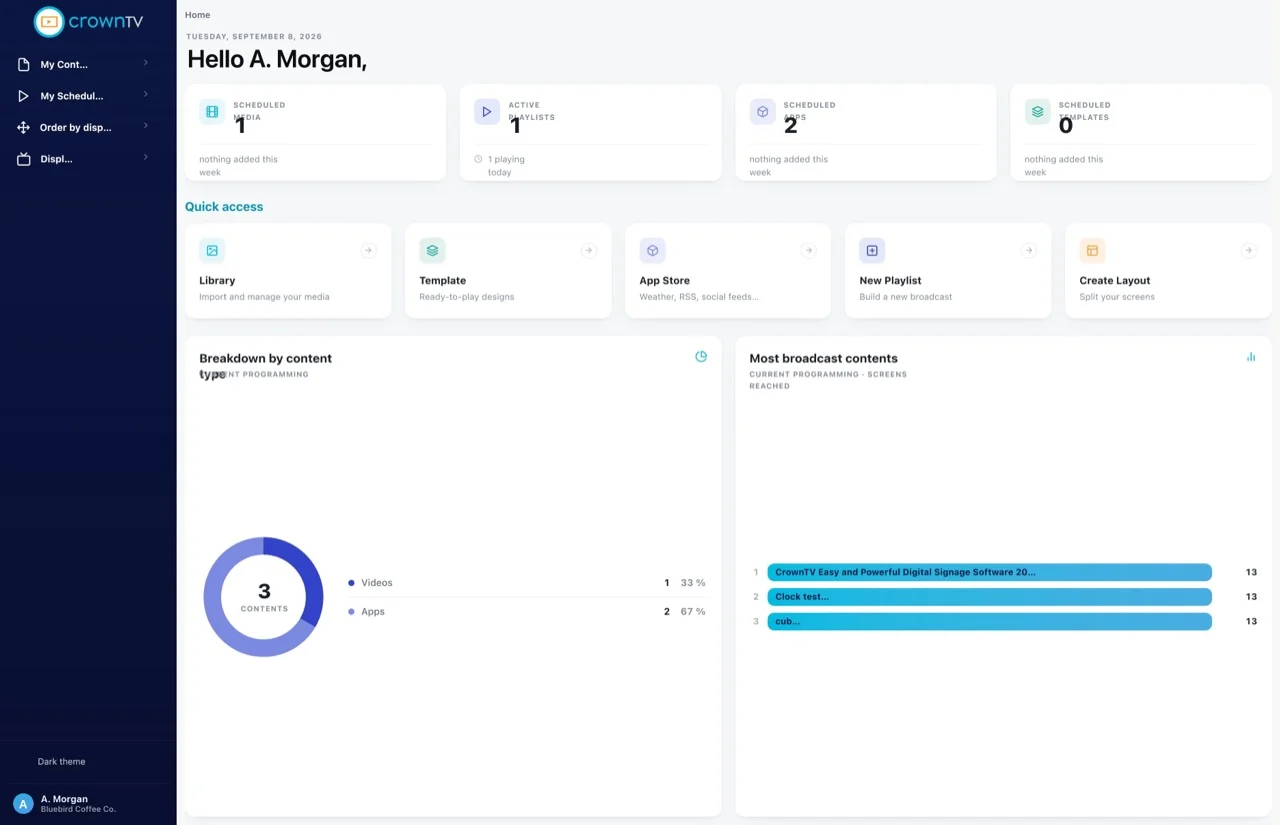1280x825 pixels.
Task: Click the New Playlist plus icon
Action: pos(872,250)
